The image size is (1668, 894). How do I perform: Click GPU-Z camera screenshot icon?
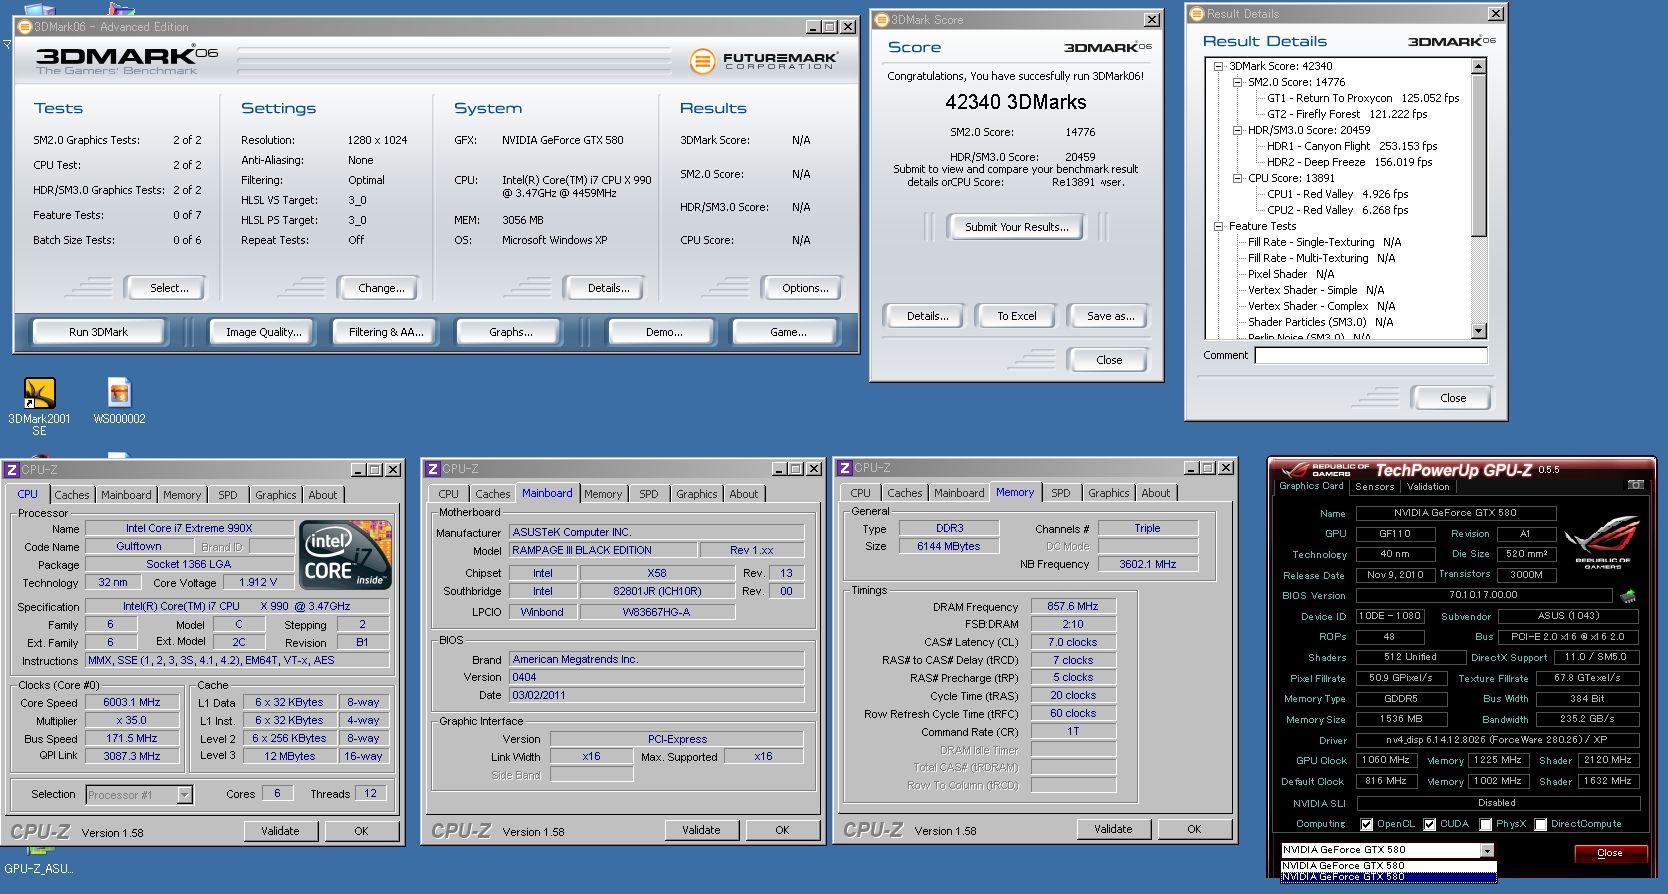(1634, 485)
